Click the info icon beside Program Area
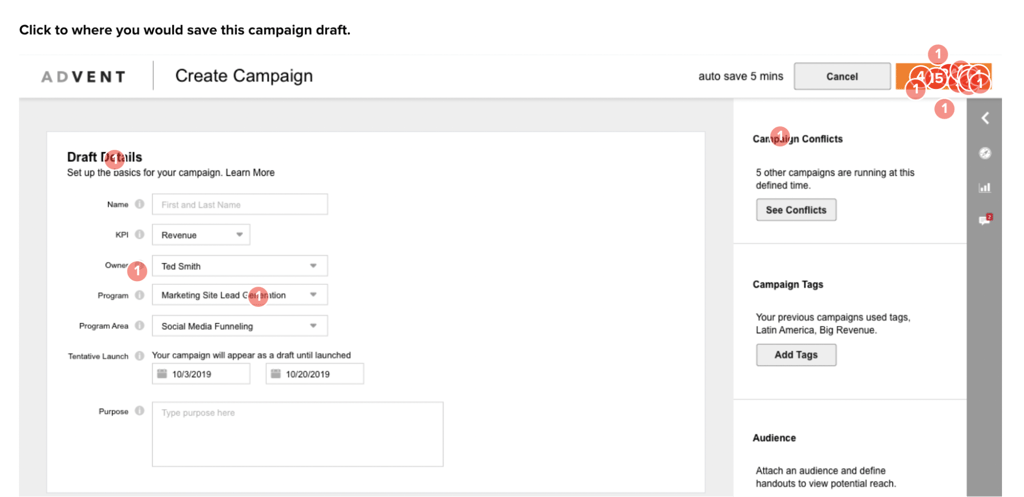Viewport: 1024px width, 497px height. coord(139,325)
